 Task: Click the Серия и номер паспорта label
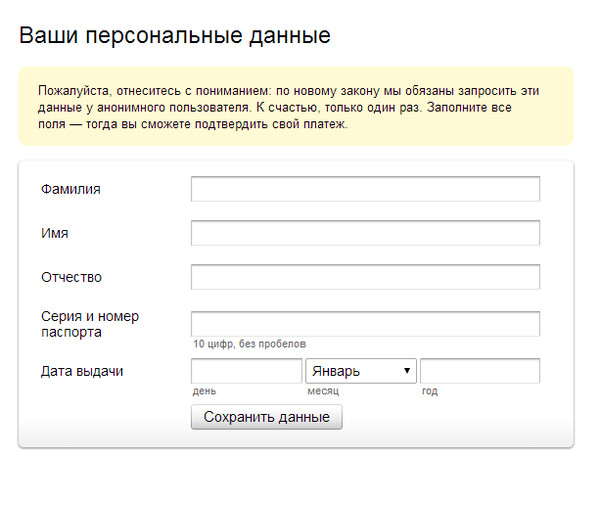point(90,324)
